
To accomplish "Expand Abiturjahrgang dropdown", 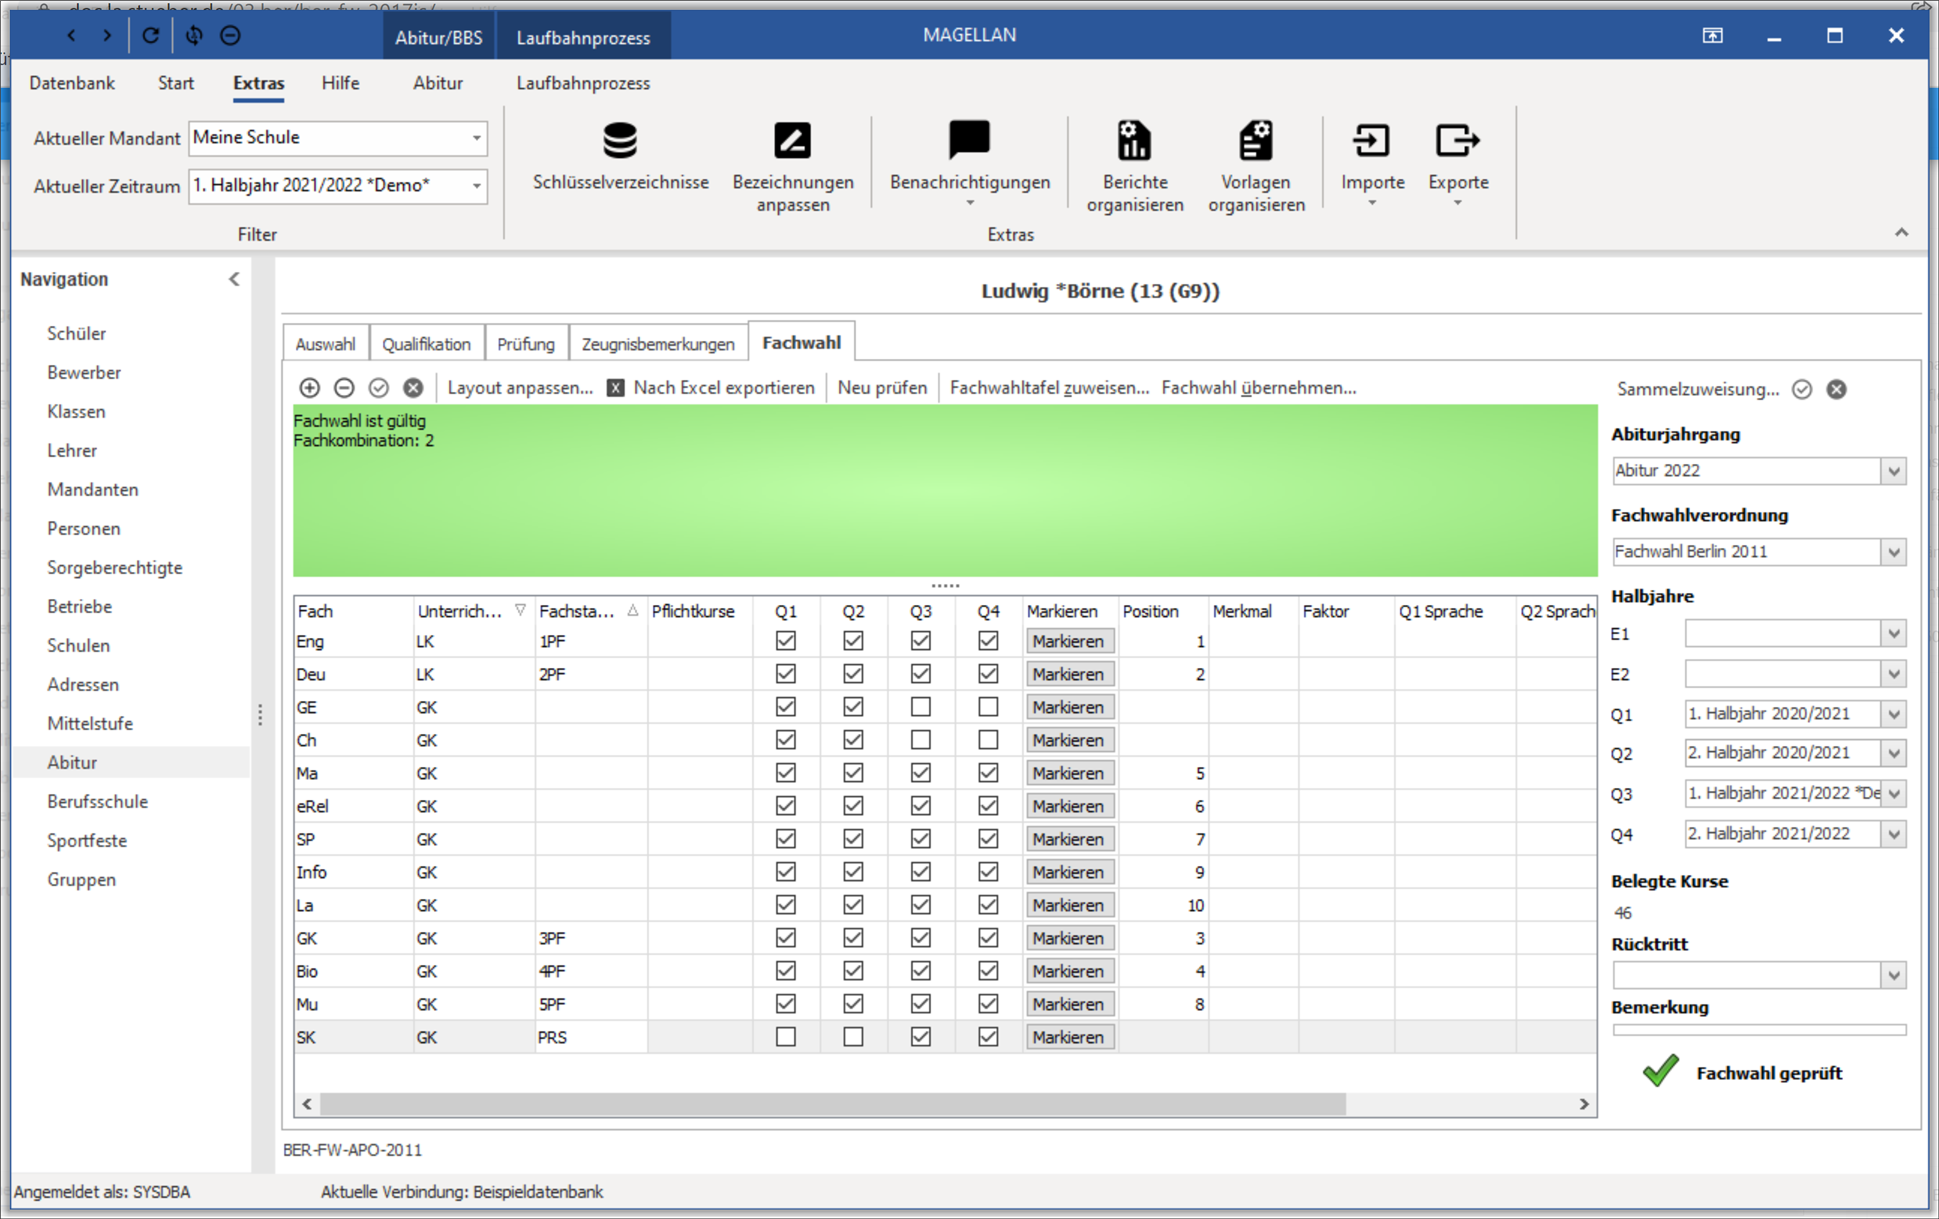I will 1893,470.
